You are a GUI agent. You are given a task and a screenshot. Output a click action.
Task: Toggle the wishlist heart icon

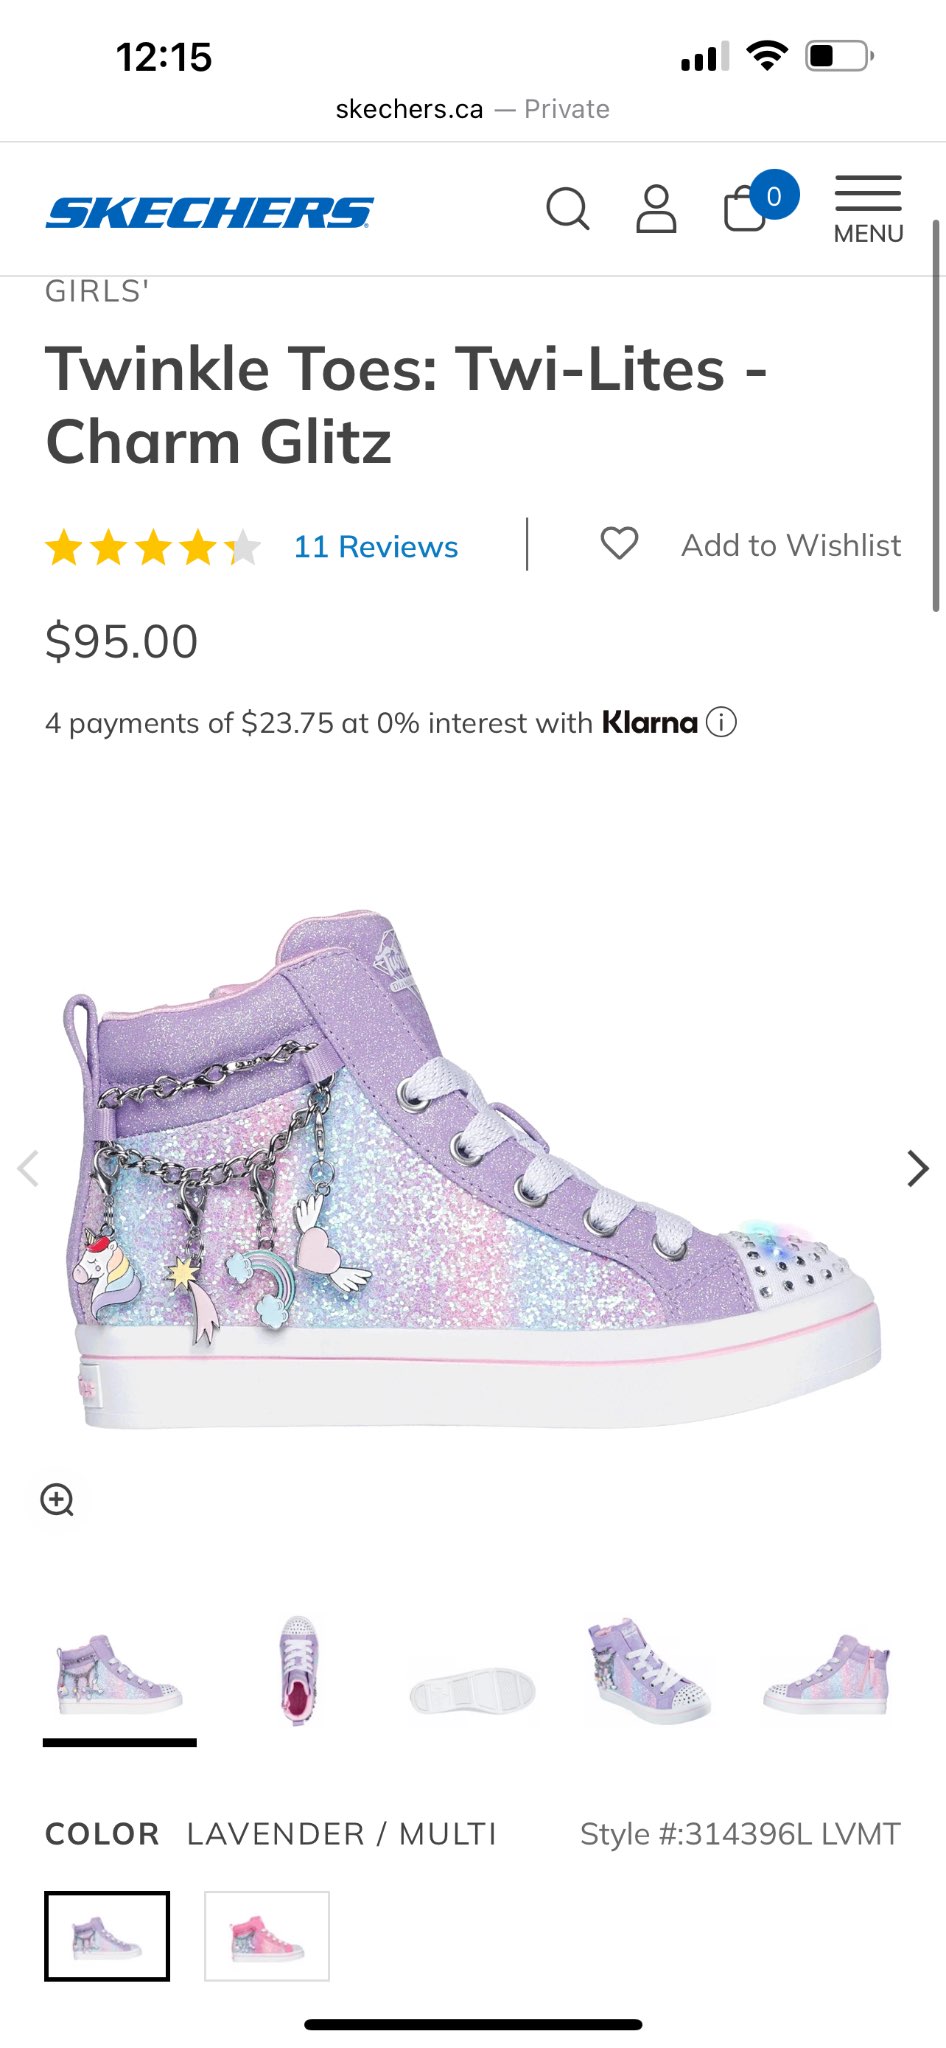click(619, 544)
